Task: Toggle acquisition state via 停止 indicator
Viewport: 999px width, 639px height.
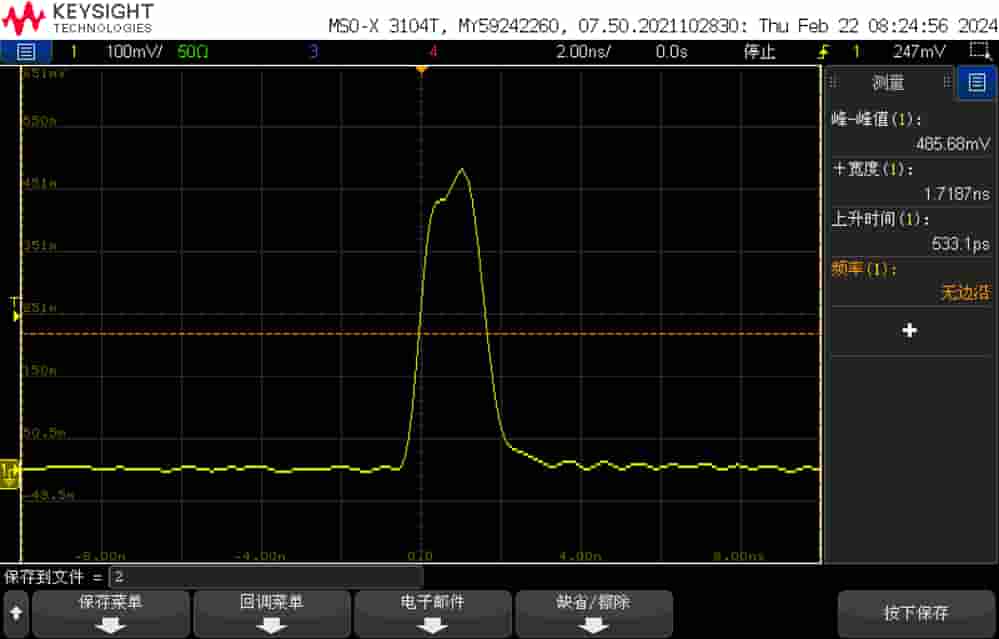Action: click(760, 51)
